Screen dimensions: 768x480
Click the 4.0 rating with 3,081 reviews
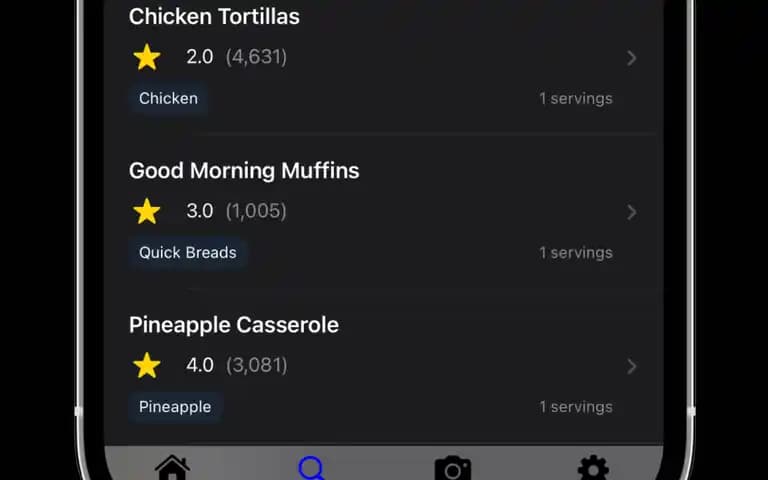click(x=236, y=366)
